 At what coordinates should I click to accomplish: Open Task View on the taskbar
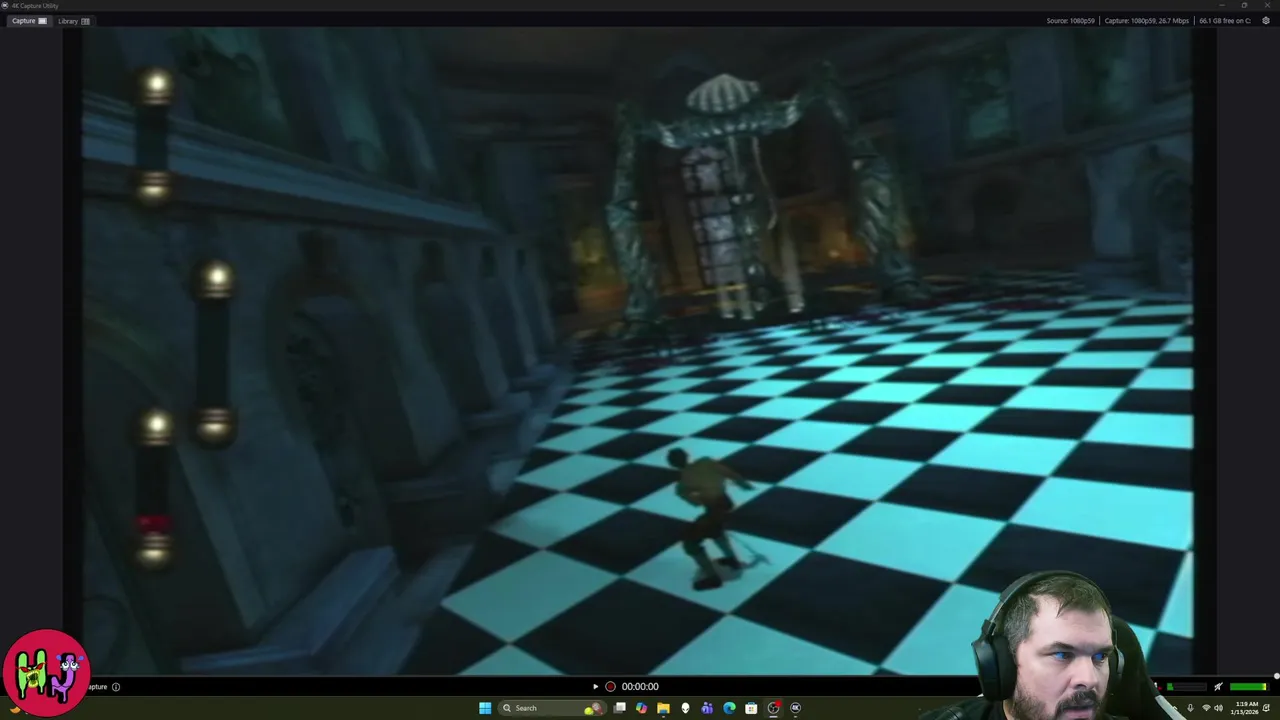[x=620, y=708]
